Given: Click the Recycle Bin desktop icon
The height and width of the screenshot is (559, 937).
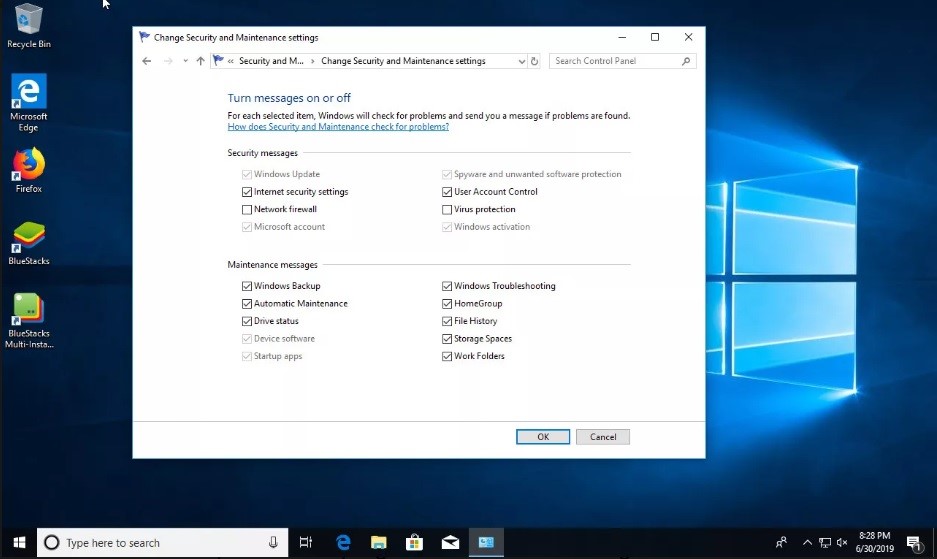Looking at the screenshot, I should [x=29, y=25].
